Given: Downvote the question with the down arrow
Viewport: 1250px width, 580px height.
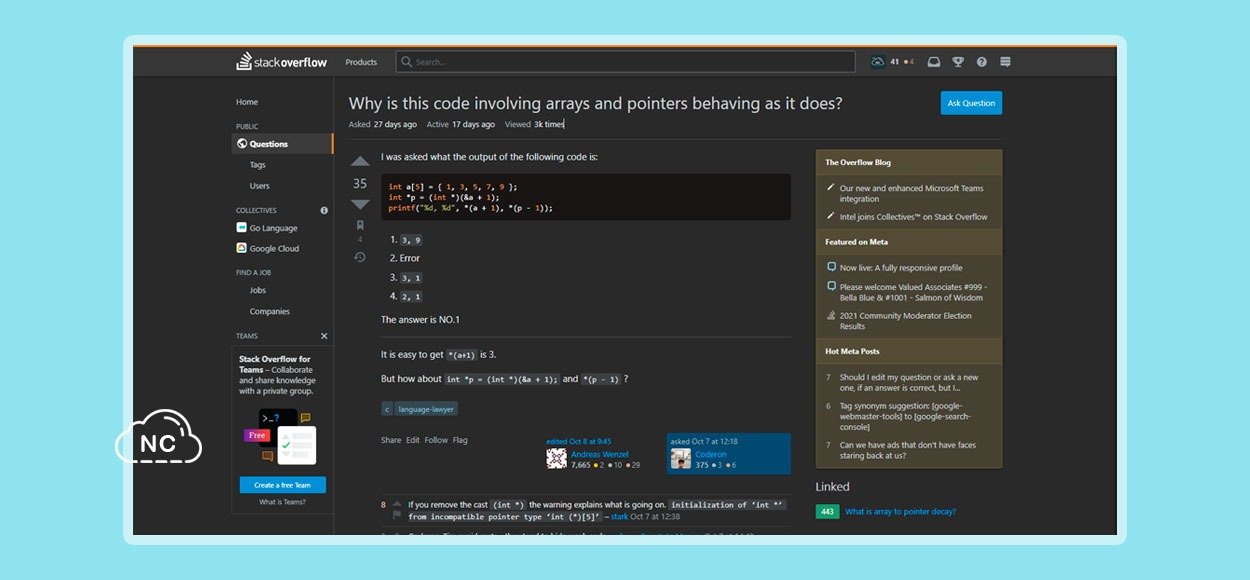Looking at the screenshot, I should pos(360,204).
